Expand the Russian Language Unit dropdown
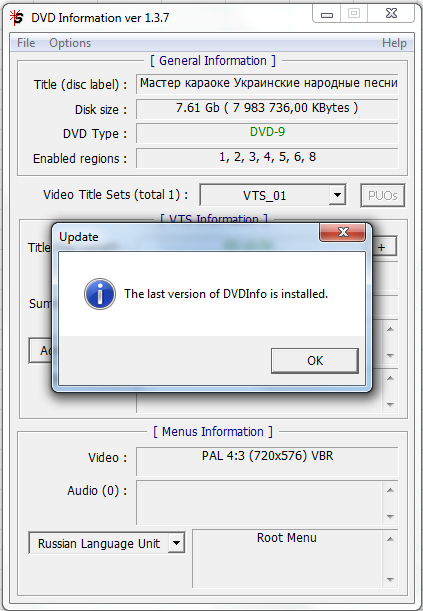Viewport: 423px width, 611px height. point(176,543)
